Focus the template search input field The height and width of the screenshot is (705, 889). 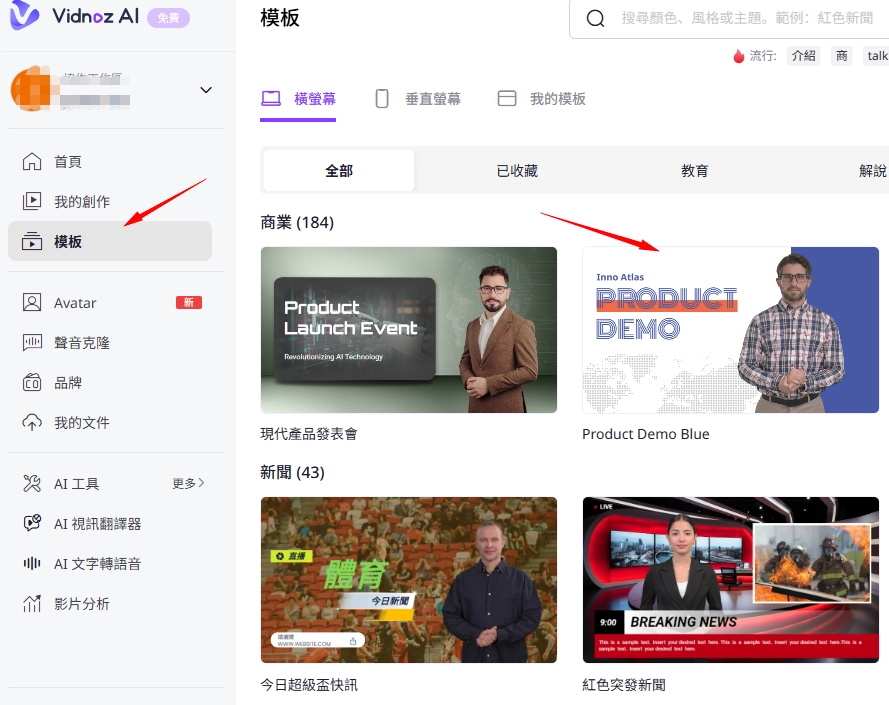(x=729, y=18)
